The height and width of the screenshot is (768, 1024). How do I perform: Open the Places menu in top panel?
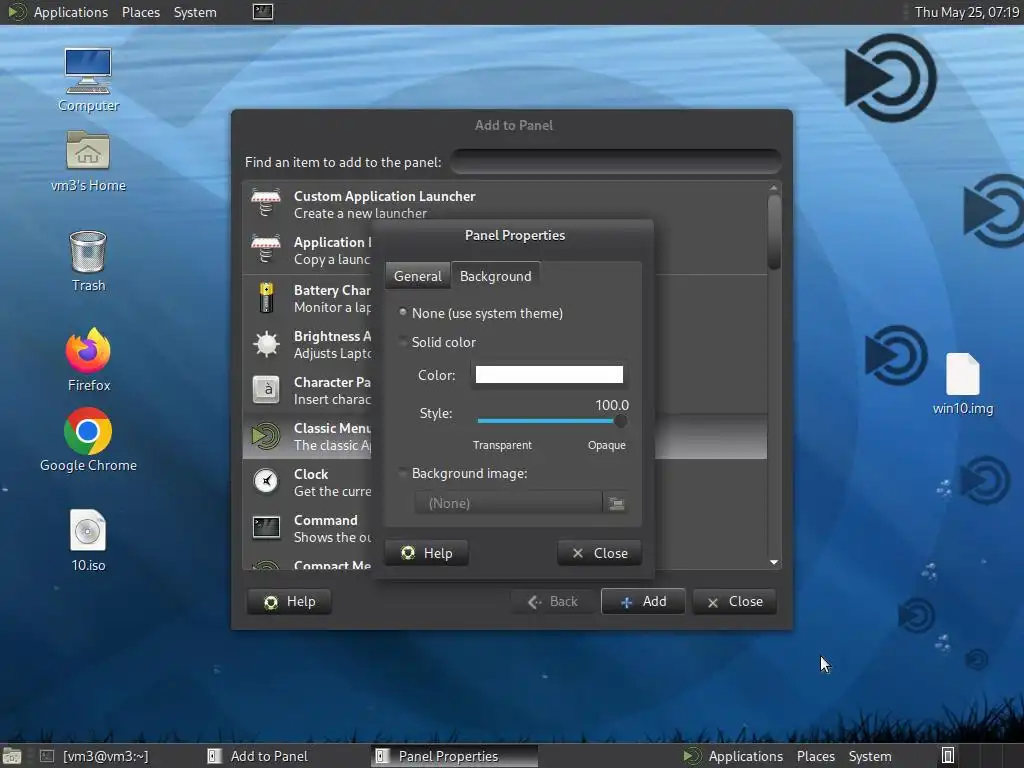(x=140, y=12)
